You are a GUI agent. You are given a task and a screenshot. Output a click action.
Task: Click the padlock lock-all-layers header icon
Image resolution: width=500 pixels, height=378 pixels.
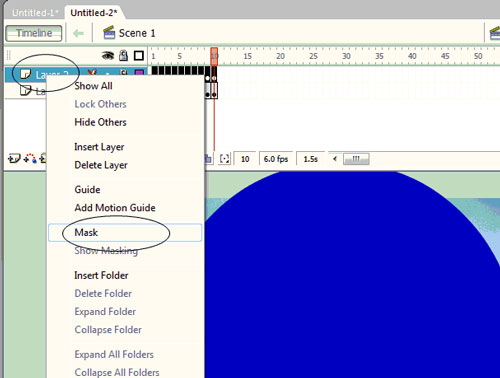click(x=123, y=55)
